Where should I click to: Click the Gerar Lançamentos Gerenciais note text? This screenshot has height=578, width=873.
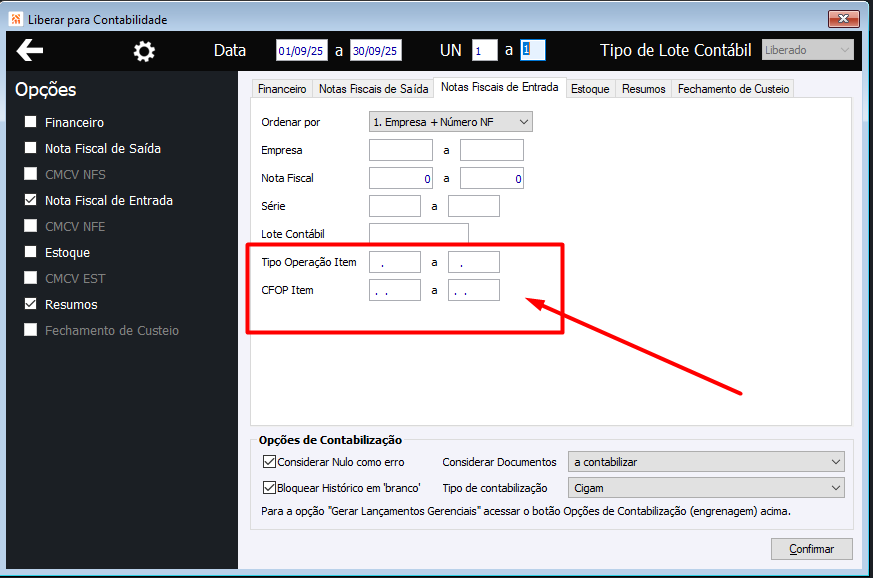[526, 511]
